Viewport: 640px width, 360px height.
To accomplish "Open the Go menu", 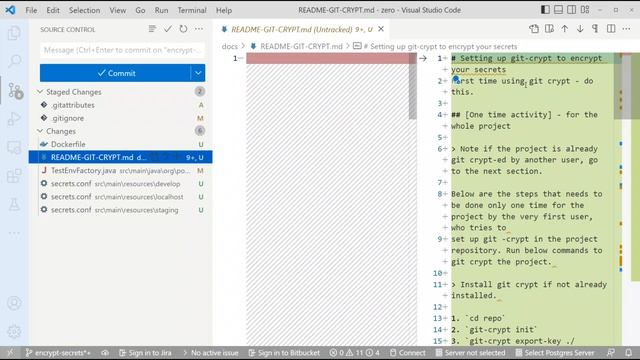I will 140,10.
